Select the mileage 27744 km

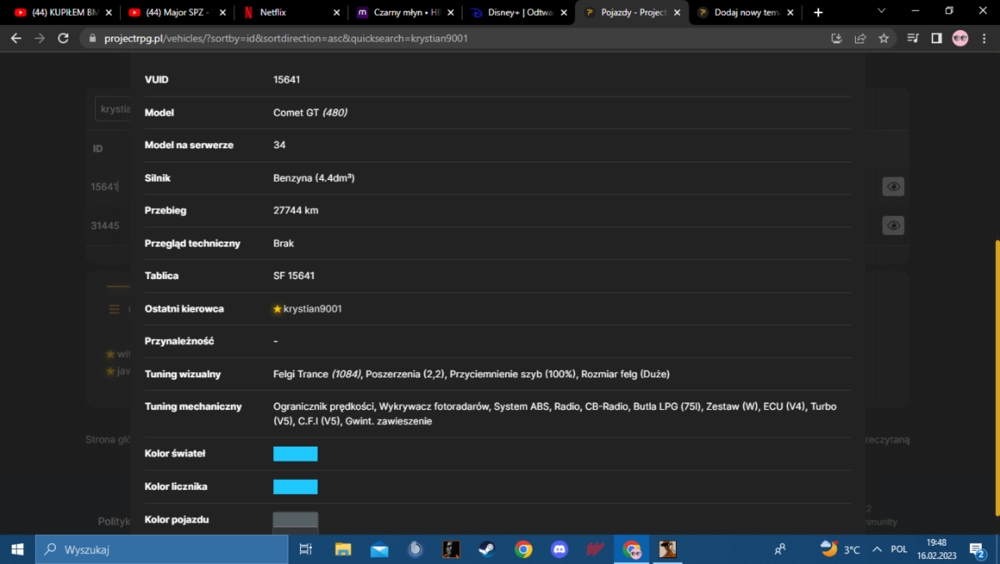[x=295, y=211]
